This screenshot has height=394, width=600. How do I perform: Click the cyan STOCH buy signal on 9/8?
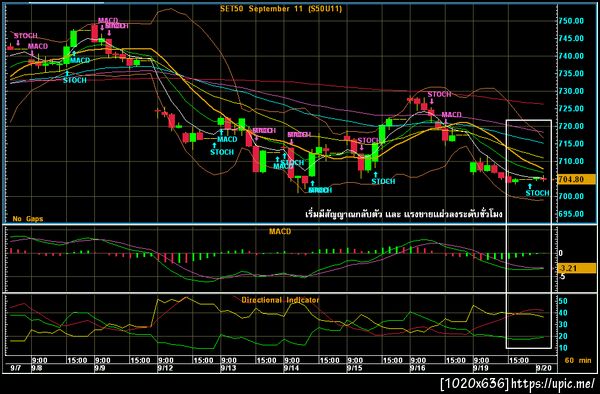click(75, 80)
